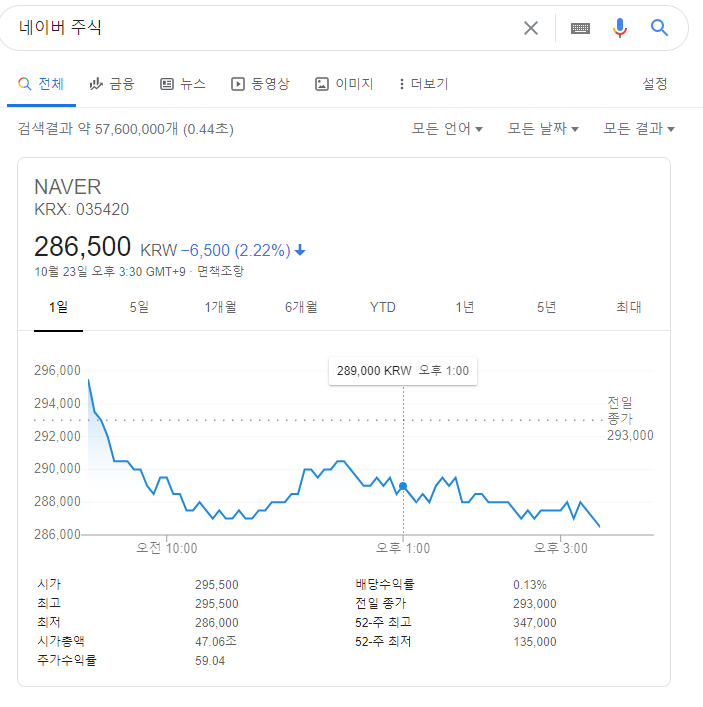Image resolution: width=703 pixels, height=707 pixels.
Task: Click the 오전 10:00 axis label
Action: pyautogui.click(x=167, y=548)
